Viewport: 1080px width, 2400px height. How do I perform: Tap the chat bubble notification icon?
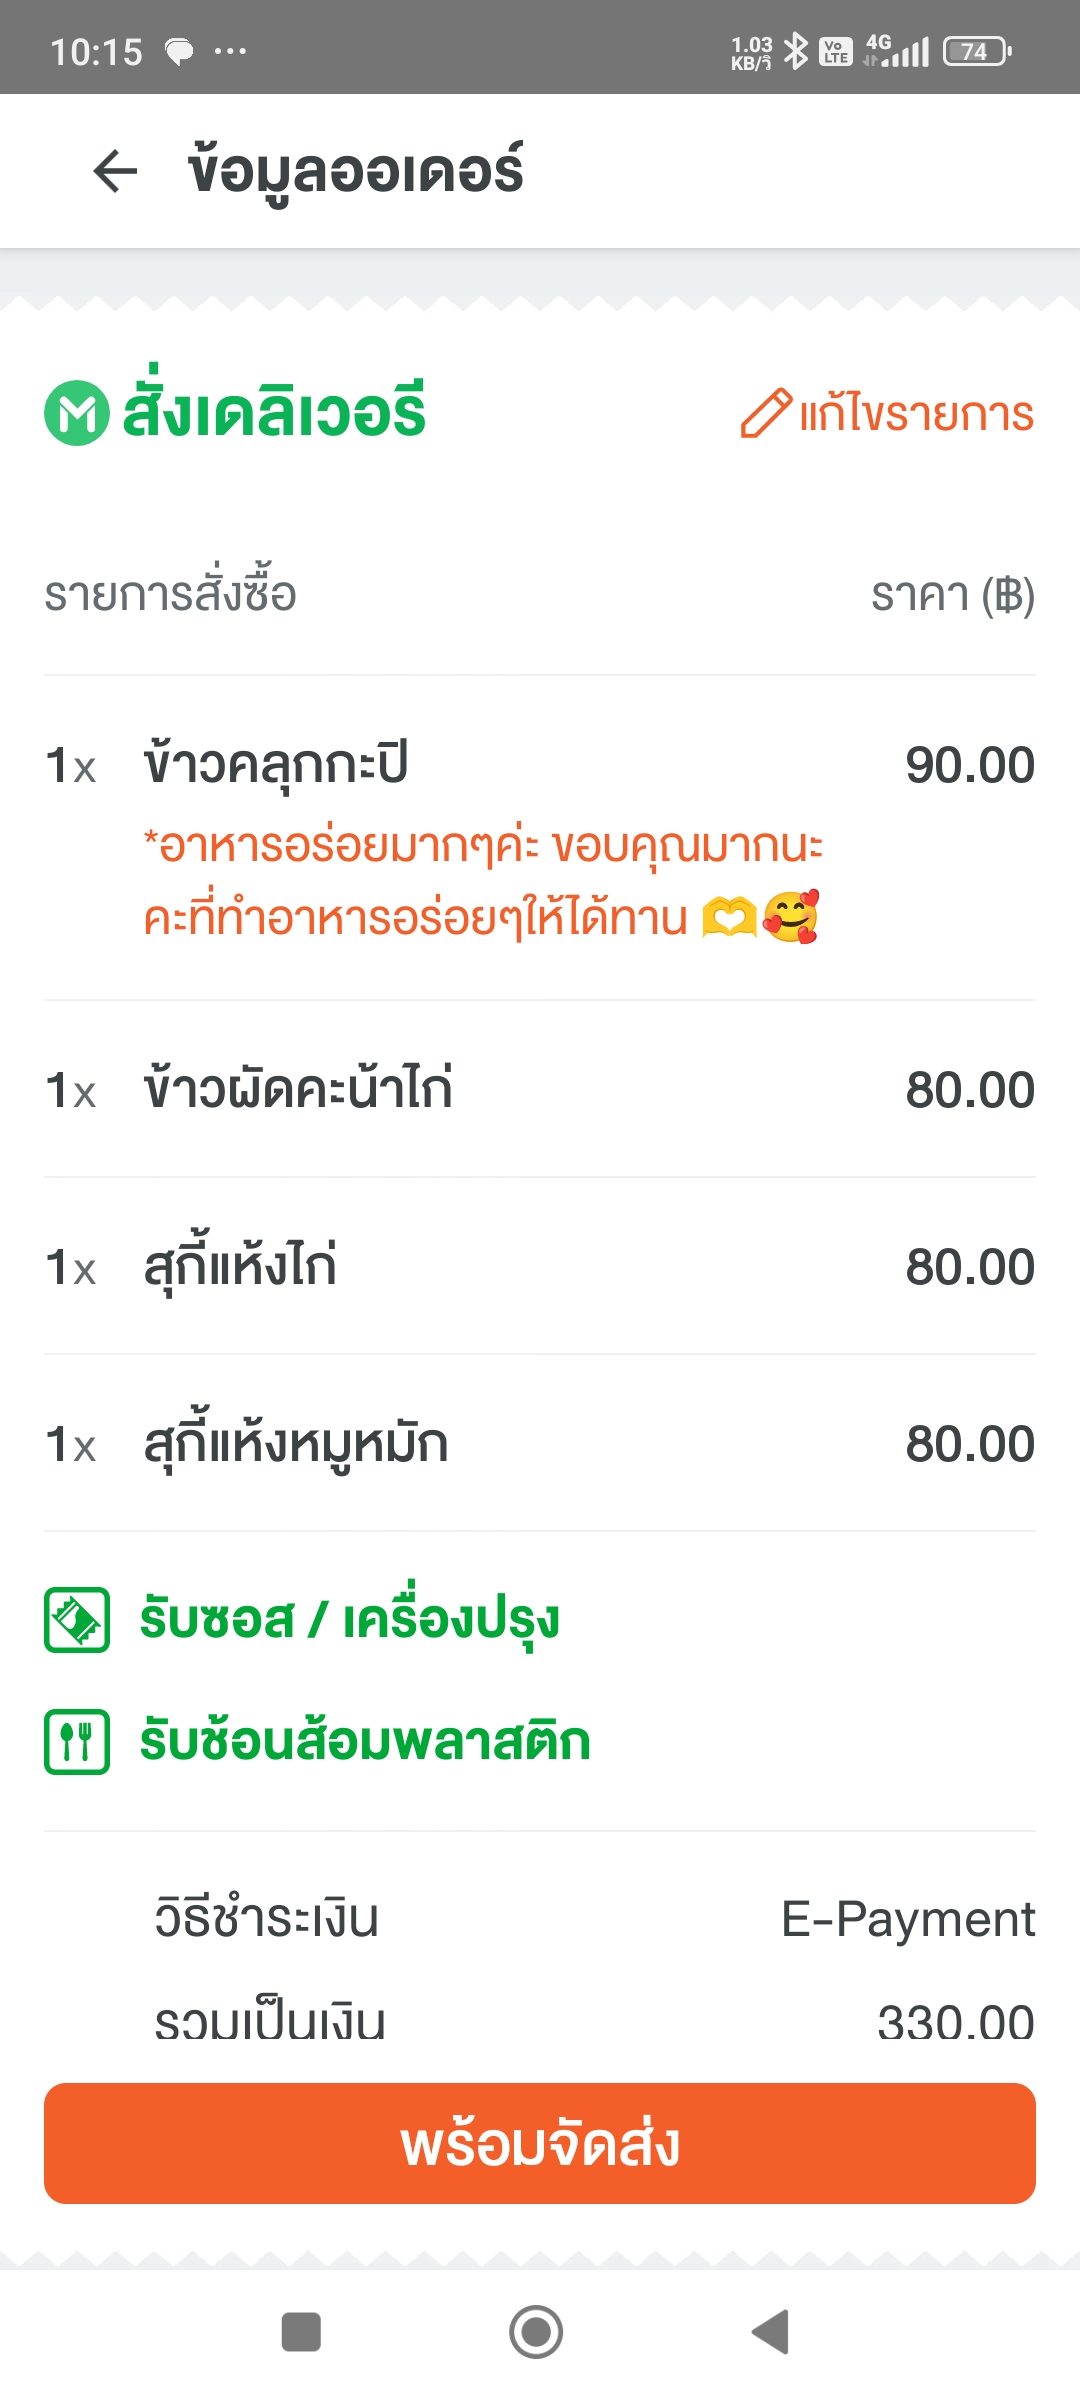tap(179, 51)
